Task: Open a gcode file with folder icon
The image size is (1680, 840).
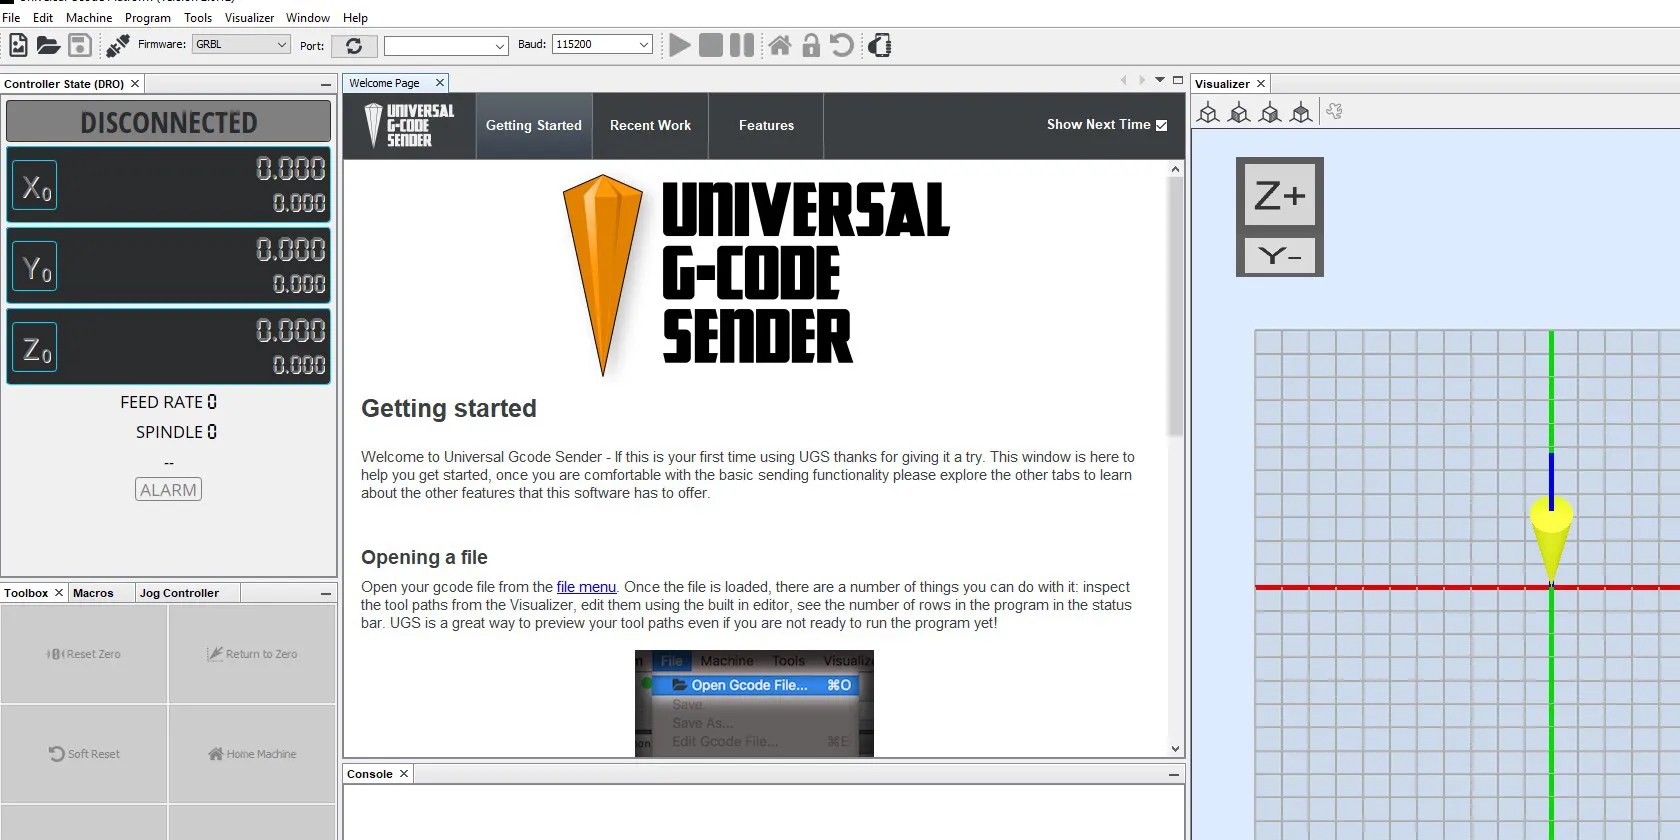Action: click(x=48, y=45)
